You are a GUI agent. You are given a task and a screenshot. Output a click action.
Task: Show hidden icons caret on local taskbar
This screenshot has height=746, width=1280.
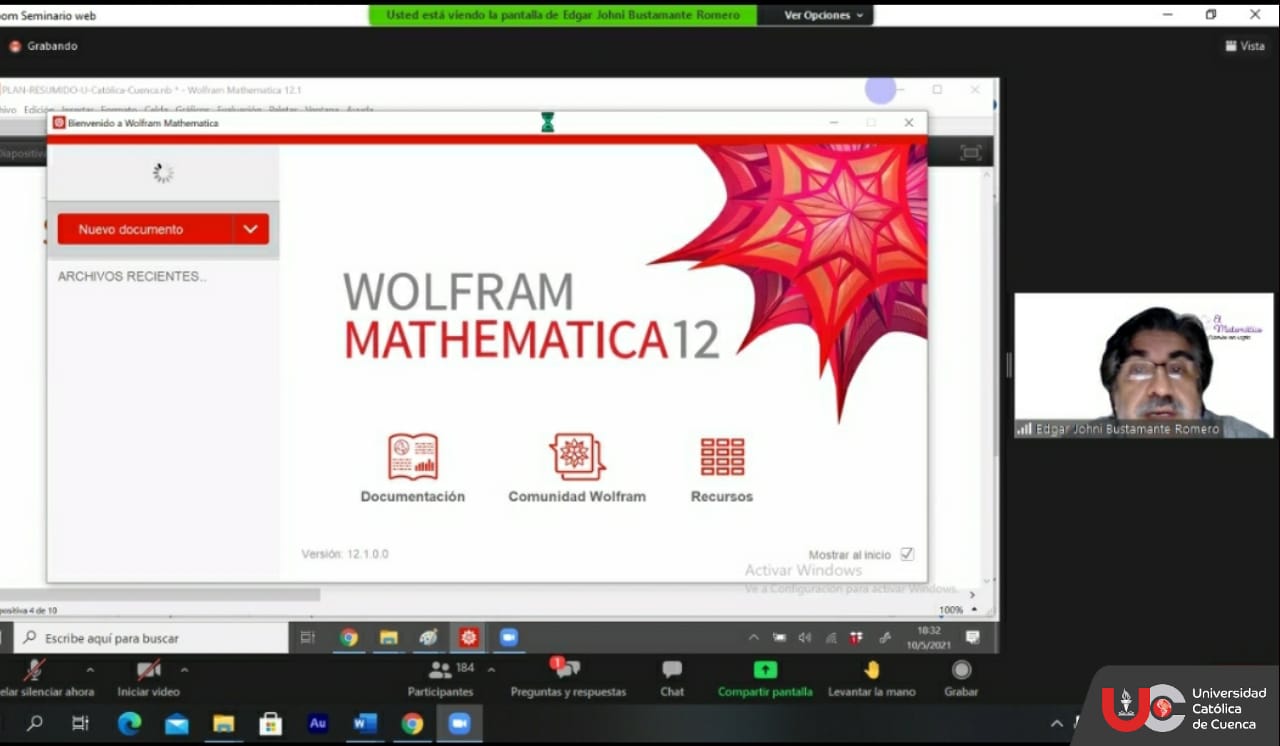pyautogui.click(x=1057, y=724)
